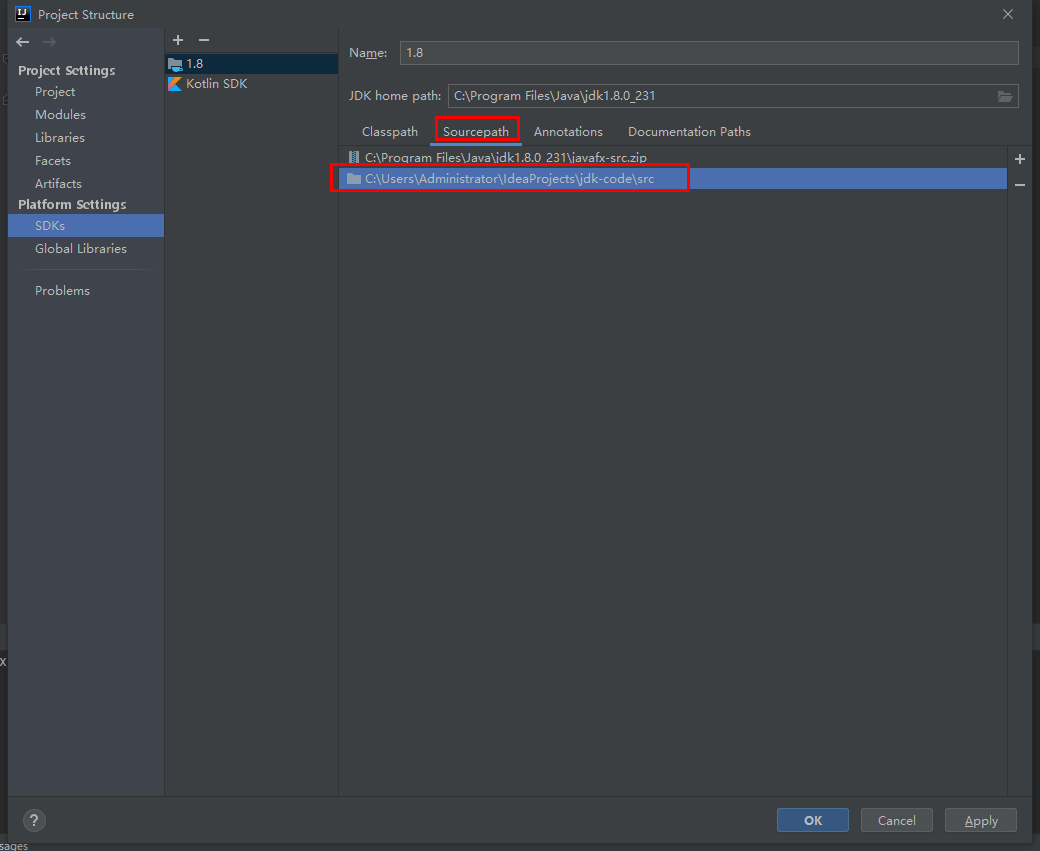
Task: Switch to the Classpath tab
Action: point(390,131)
